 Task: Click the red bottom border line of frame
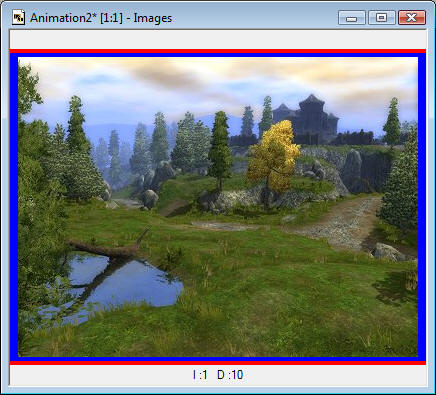click(x=218, y=363)
